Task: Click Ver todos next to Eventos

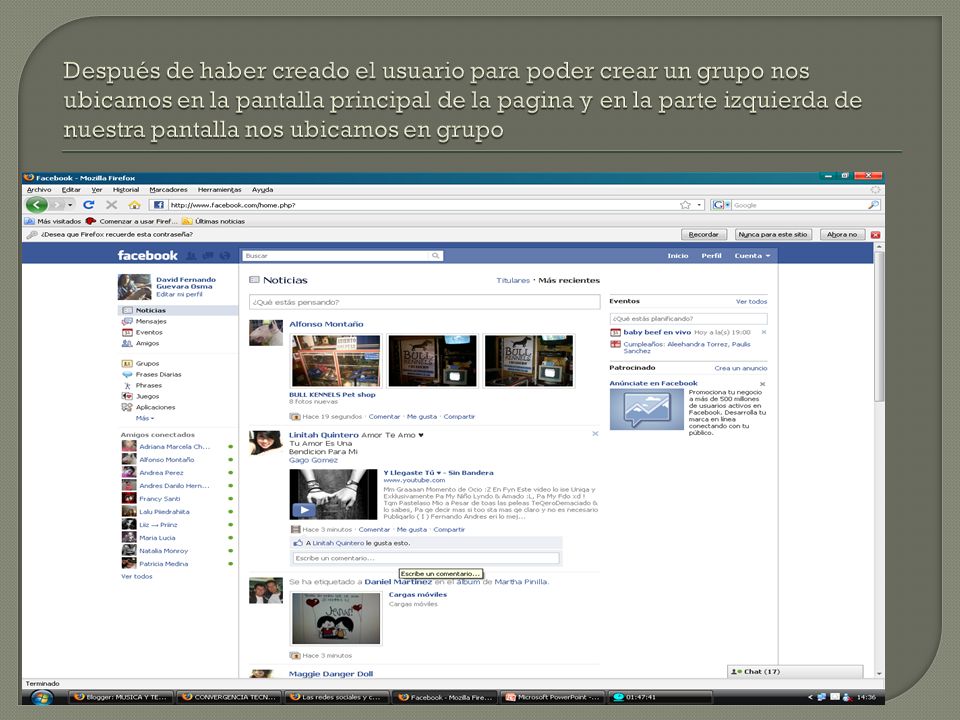Action: 751,301
